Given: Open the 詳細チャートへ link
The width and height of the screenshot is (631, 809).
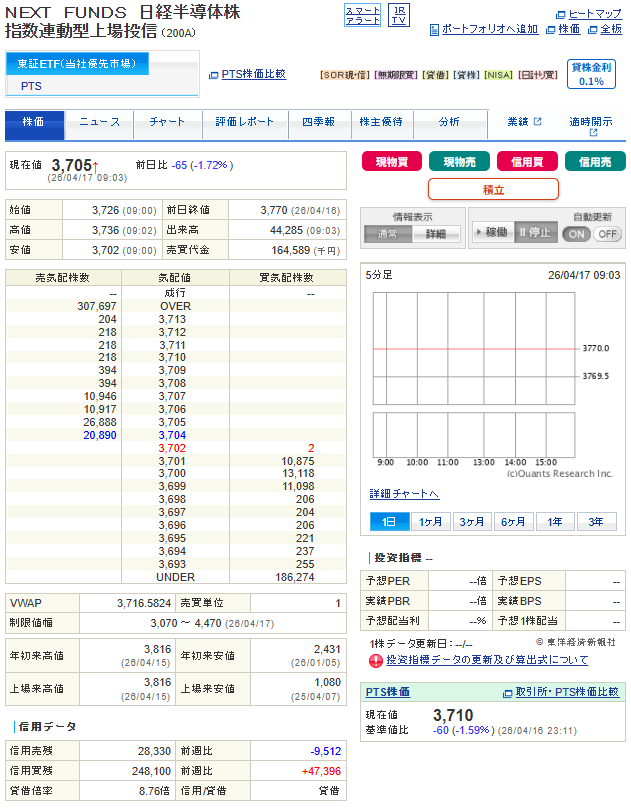Looking at the screenshot, I should tap(403, 494).
